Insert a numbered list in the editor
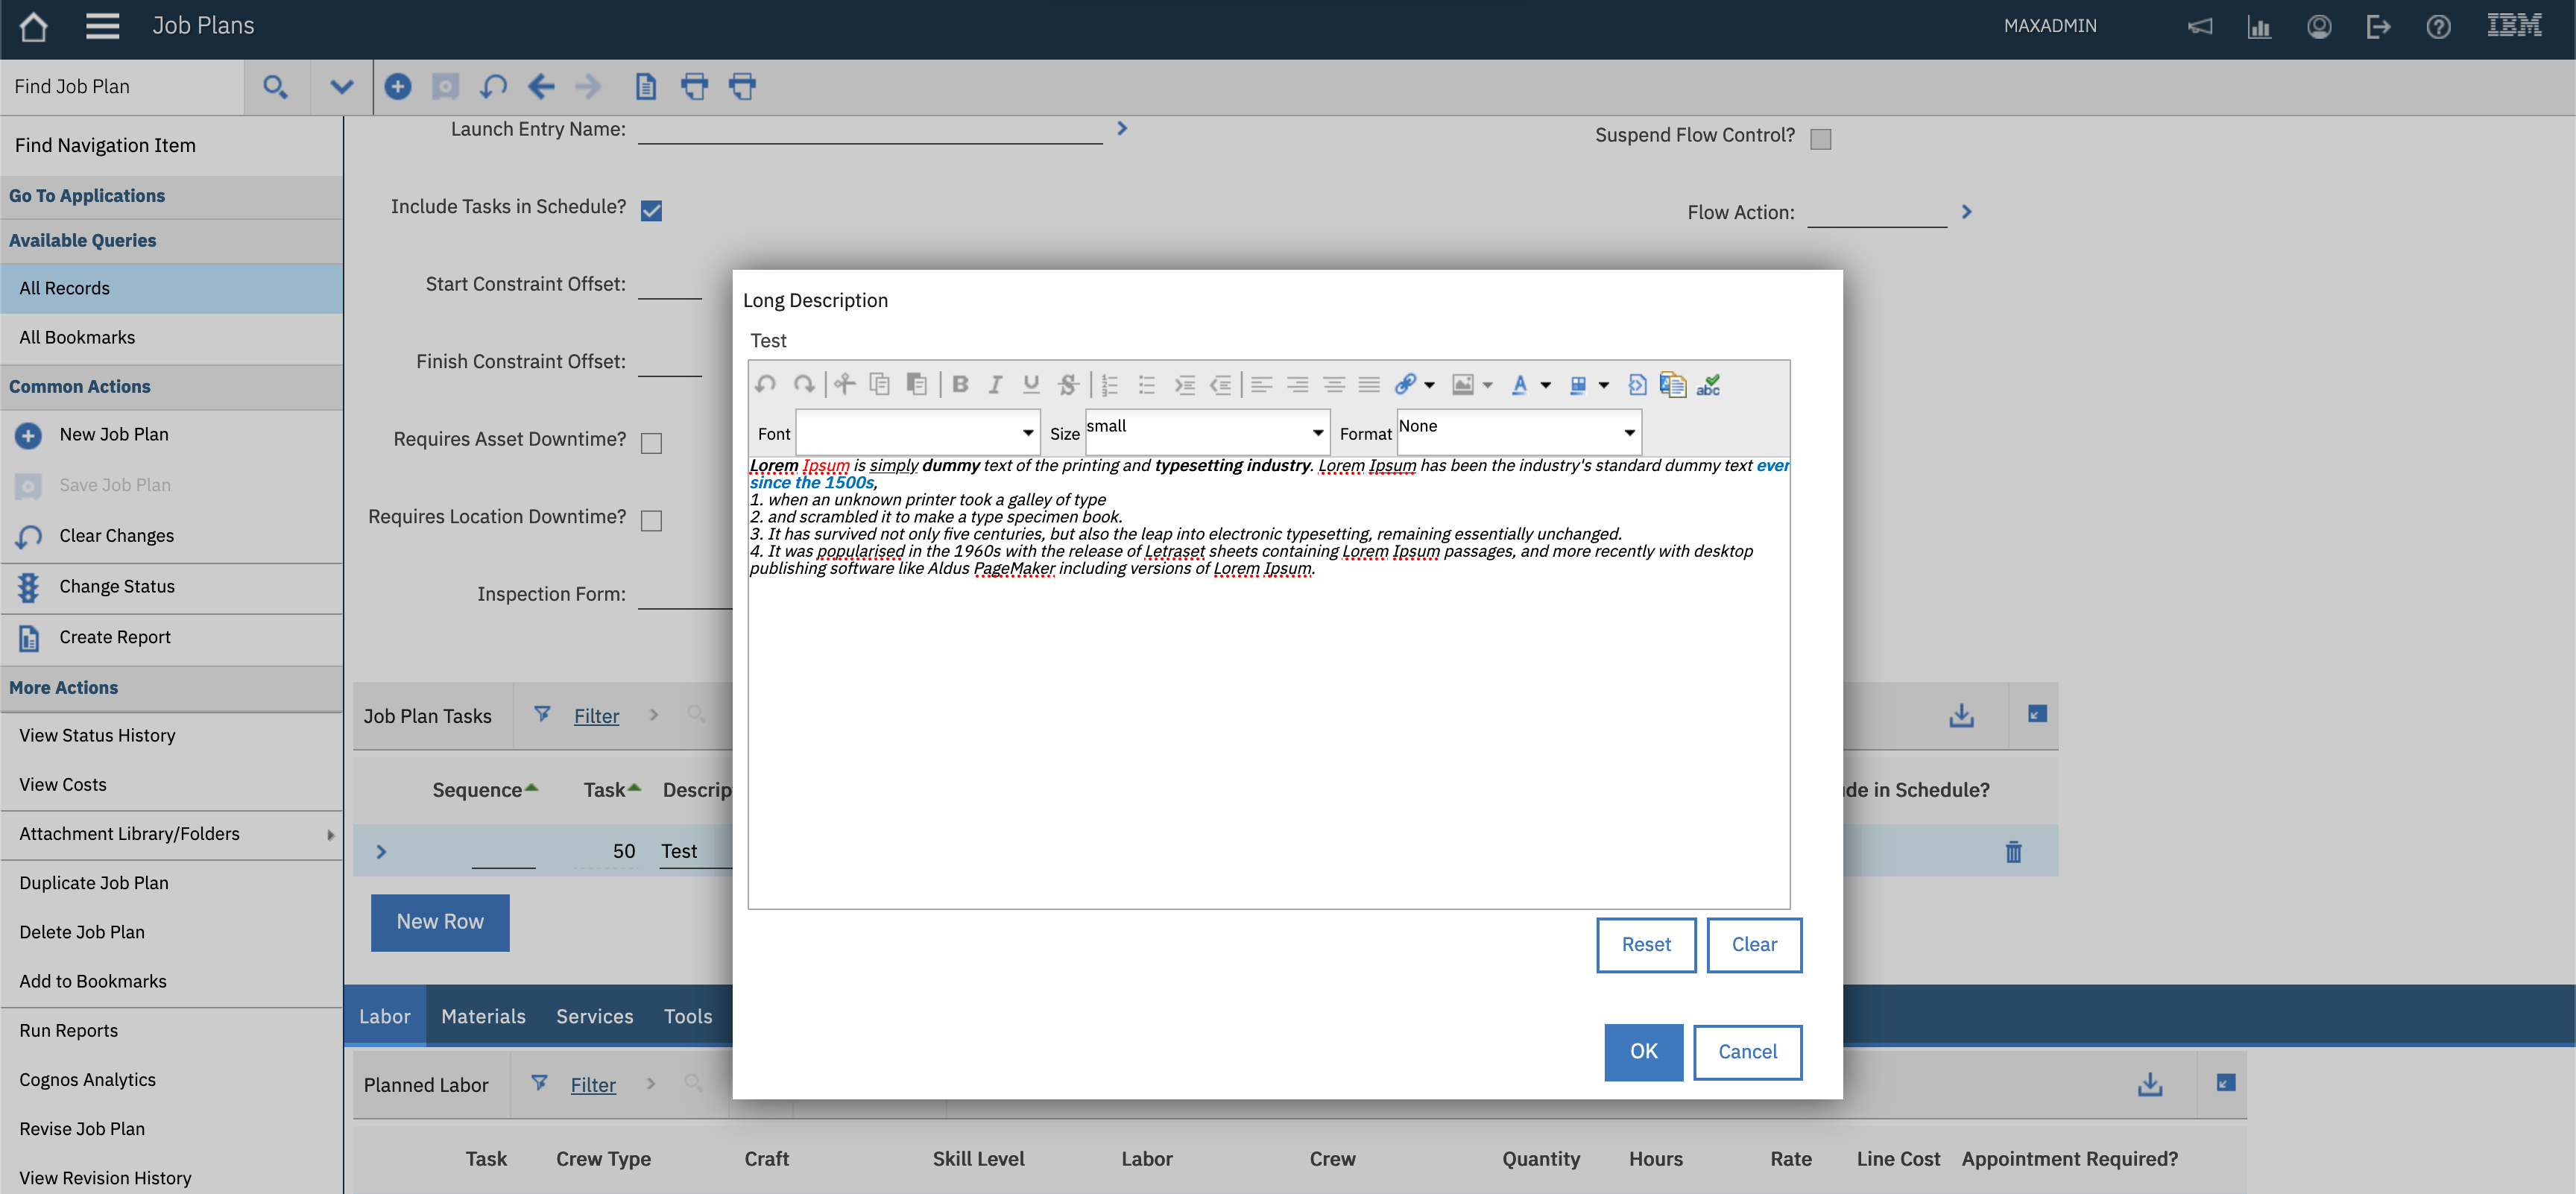This screenshot has width=2576, height=1194. click(x=1108, y=384)
